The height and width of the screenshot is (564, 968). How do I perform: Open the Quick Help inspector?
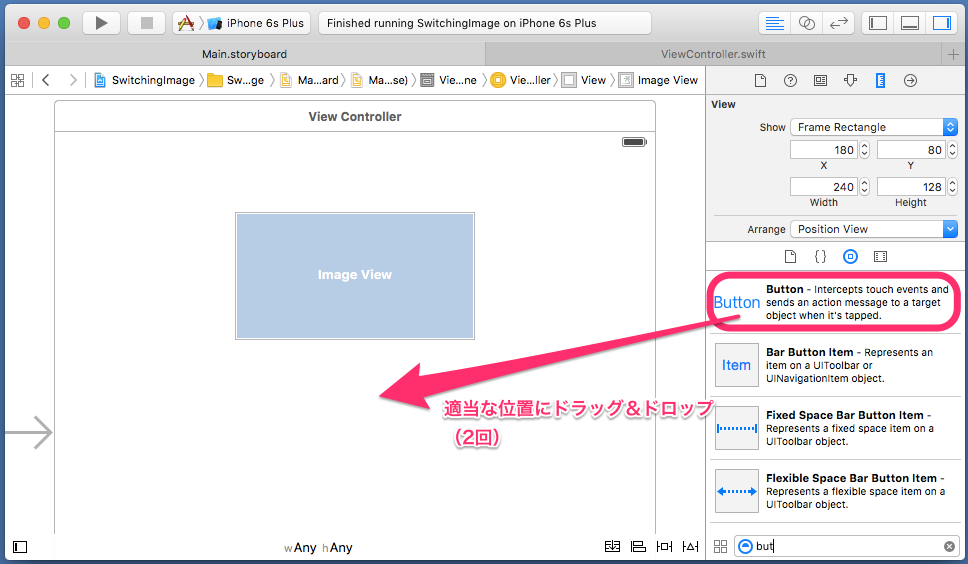coord(790,81)
